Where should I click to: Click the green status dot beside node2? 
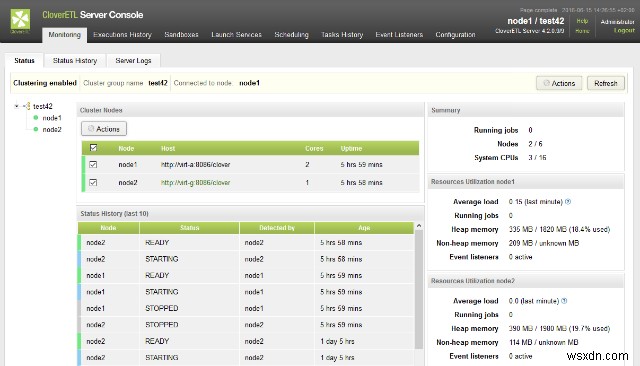tap(36, 129)
